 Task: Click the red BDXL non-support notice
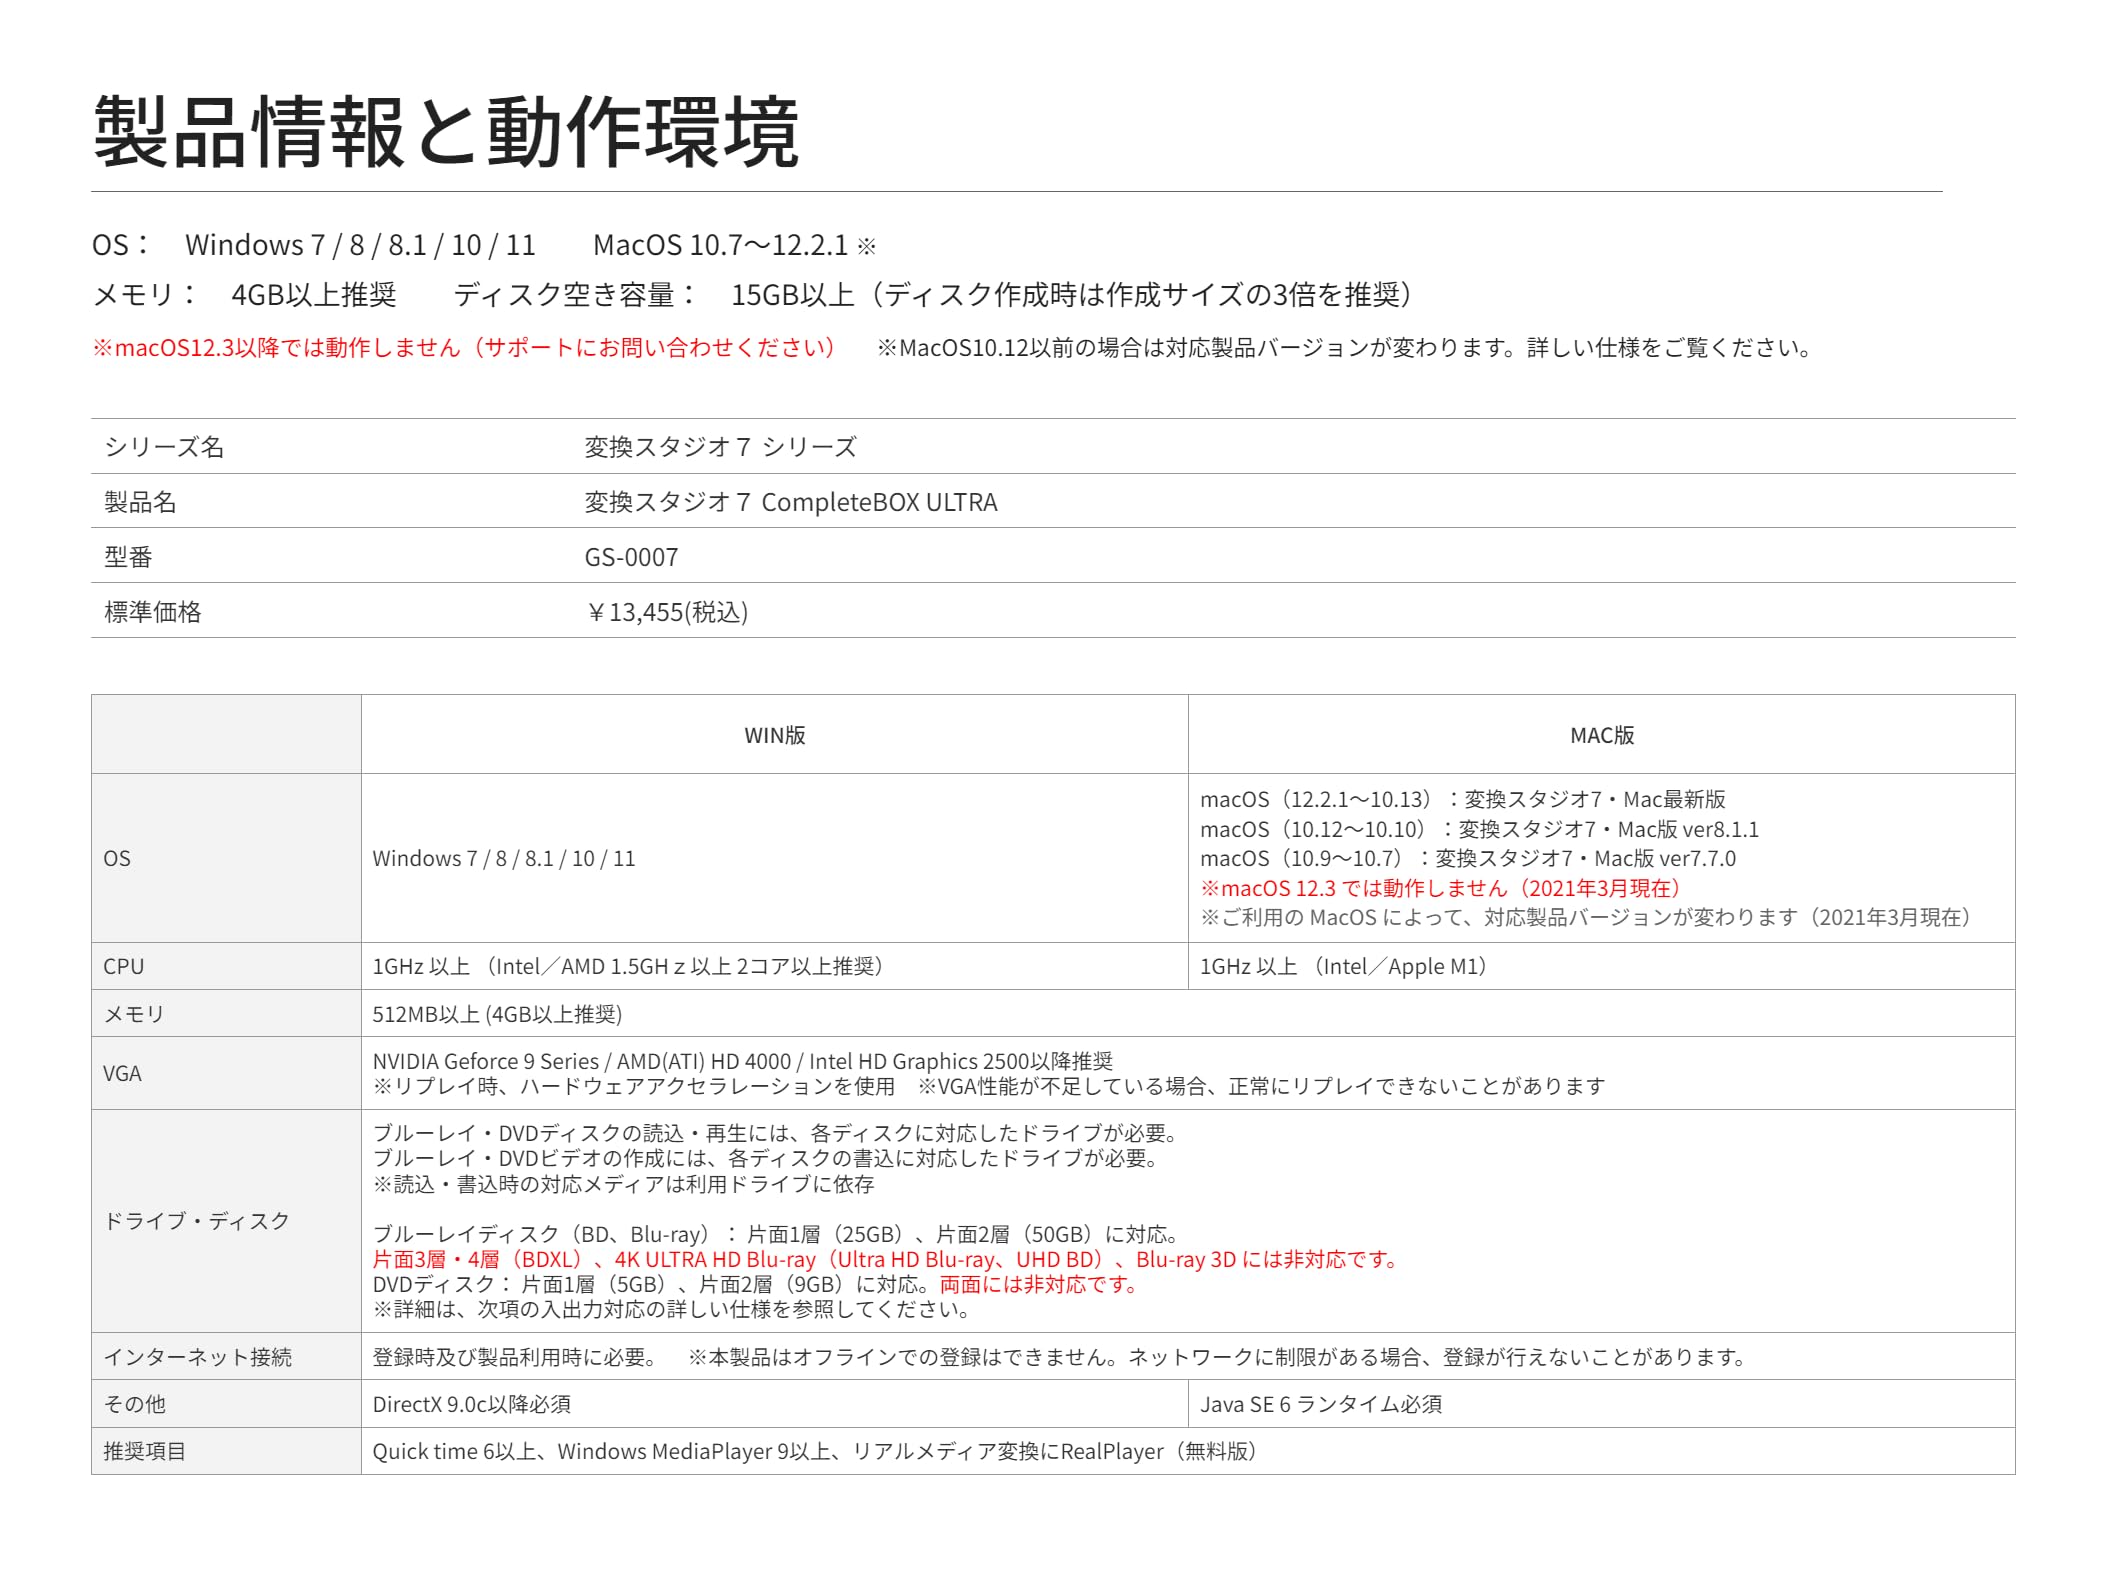[886, 1259]
